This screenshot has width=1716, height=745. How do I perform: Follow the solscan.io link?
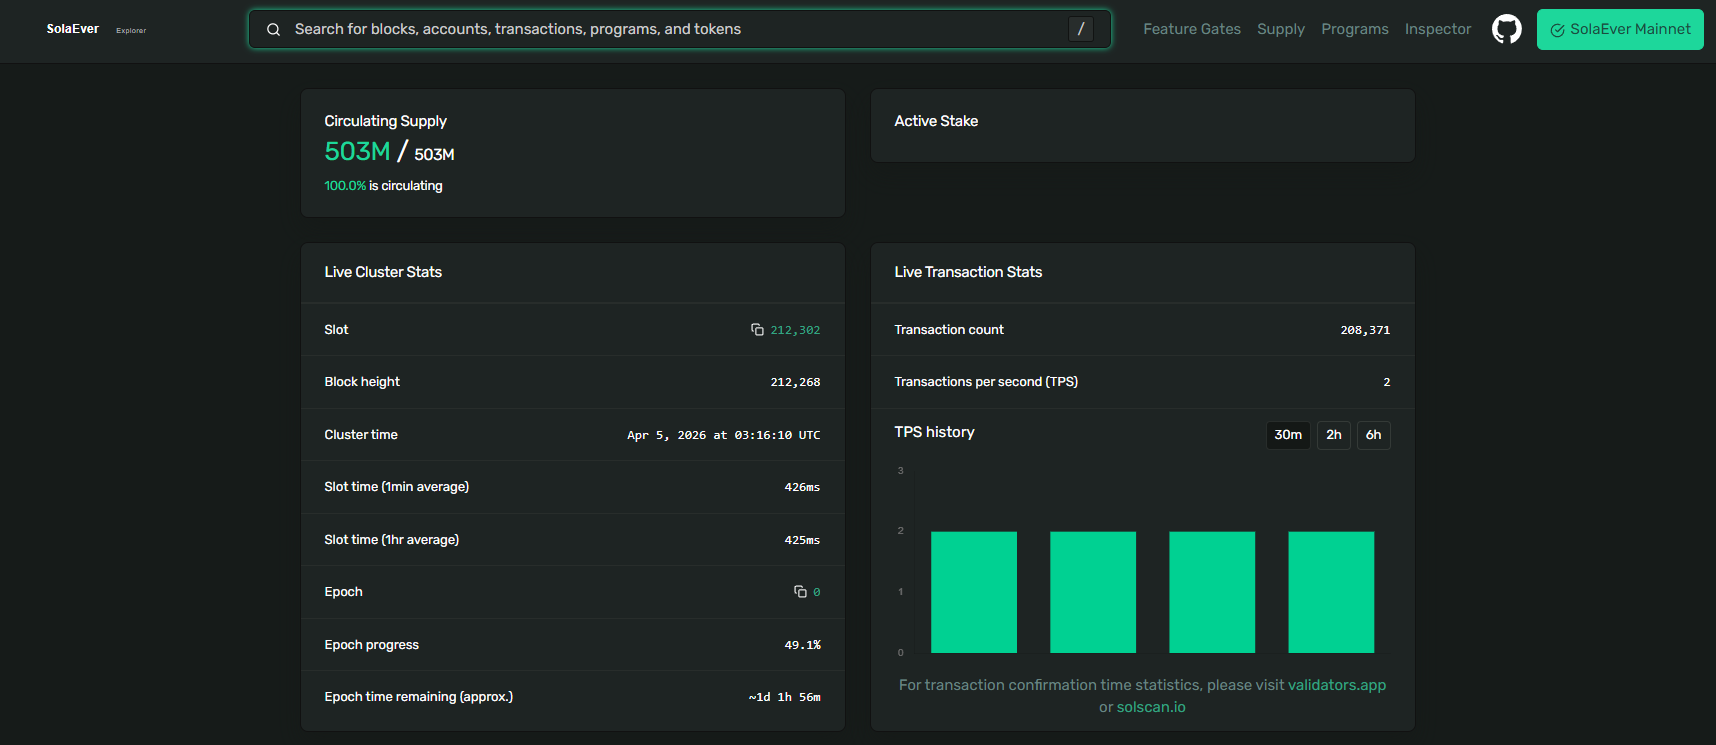[1151, 707]
